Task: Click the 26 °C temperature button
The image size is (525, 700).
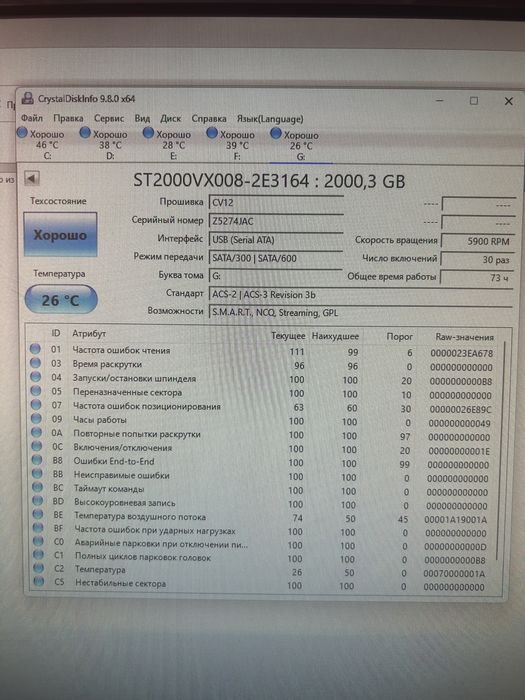Action: coord(61,299)
